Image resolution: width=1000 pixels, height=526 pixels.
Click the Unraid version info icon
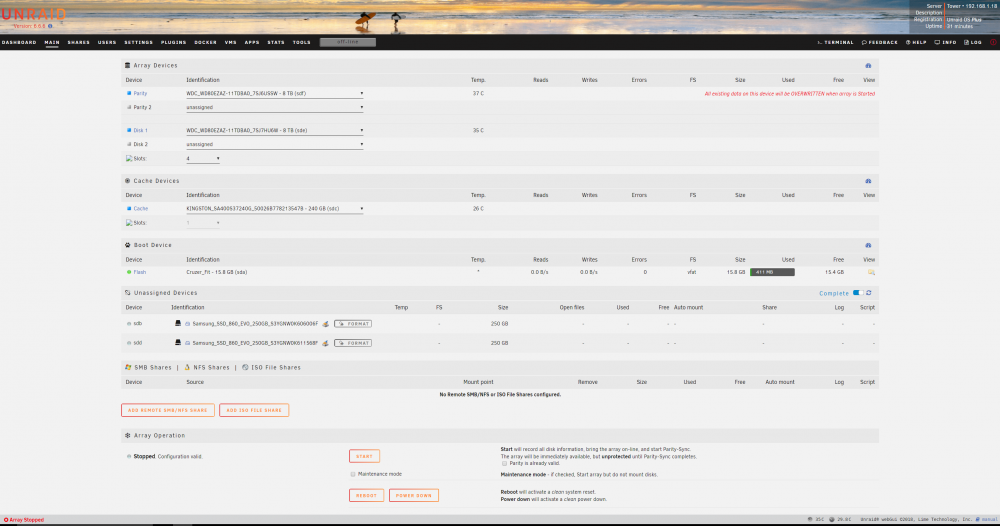(x=50, y=26)
